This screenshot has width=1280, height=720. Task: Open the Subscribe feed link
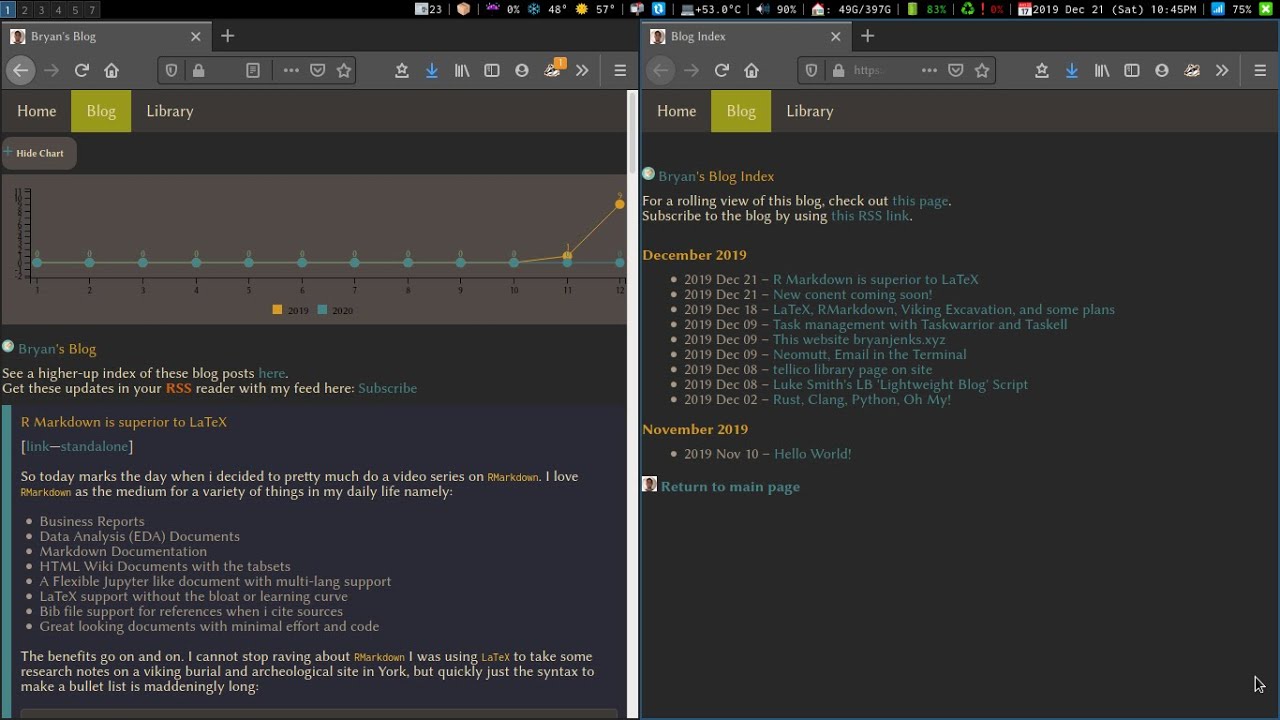[x=387, y=388]
